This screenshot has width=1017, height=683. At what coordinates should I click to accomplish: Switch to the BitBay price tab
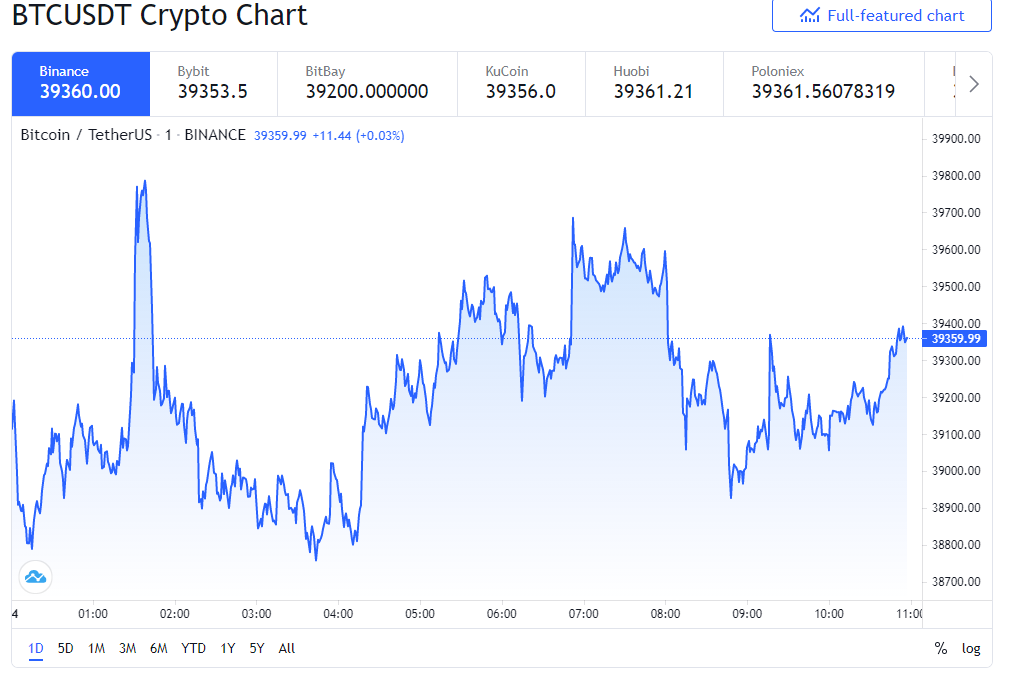(367, 84)
